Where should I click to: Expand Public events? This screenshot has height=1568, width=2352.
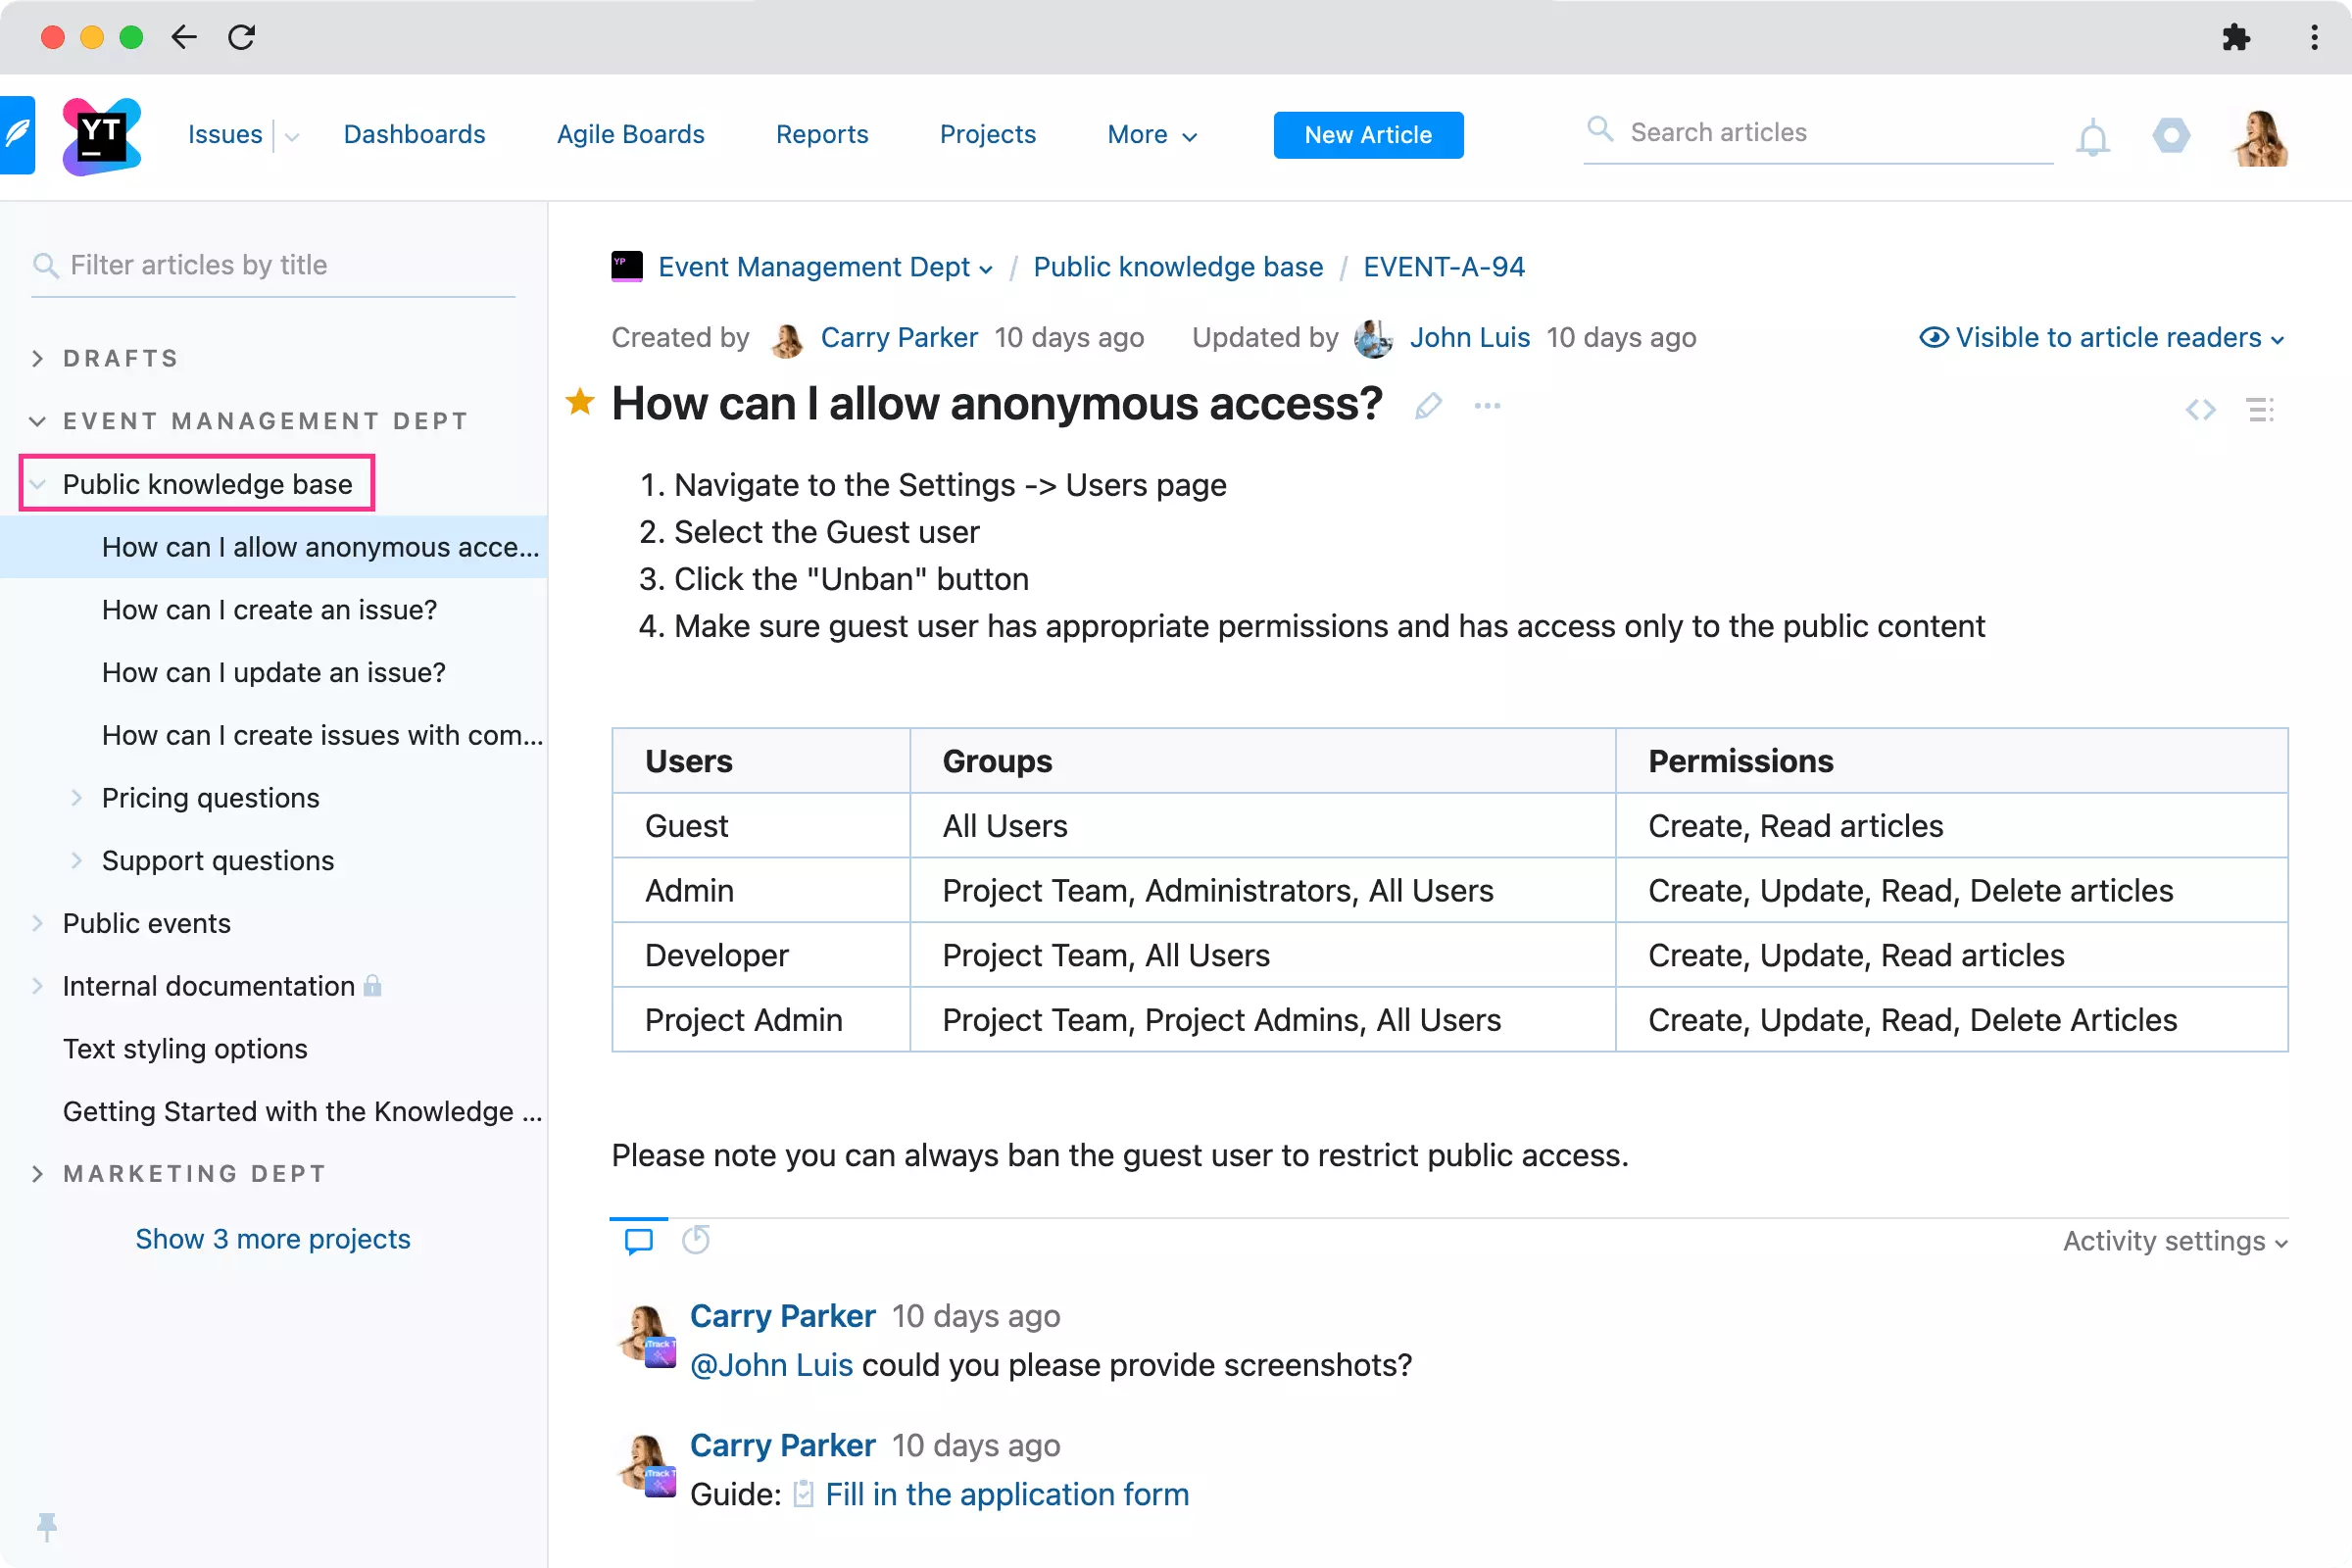coord(37,922)
